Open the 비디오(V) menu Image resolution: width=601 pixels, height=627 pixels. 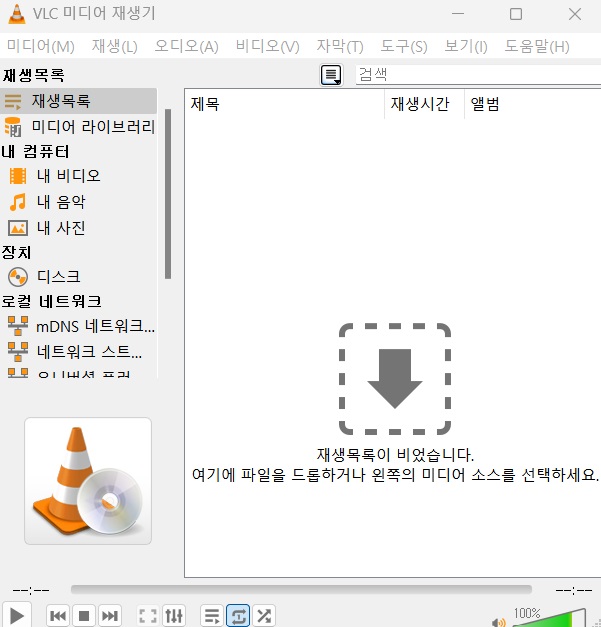tap(268, 46)
